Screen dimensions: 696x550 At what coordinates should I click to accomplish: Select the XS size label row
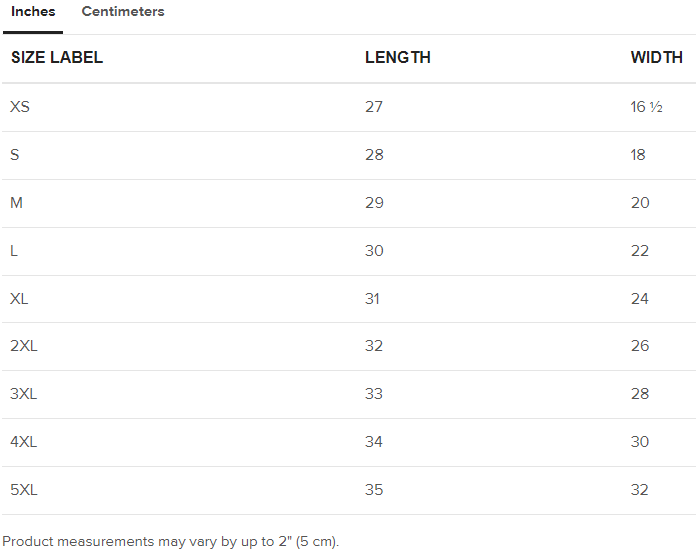(20, 107)
